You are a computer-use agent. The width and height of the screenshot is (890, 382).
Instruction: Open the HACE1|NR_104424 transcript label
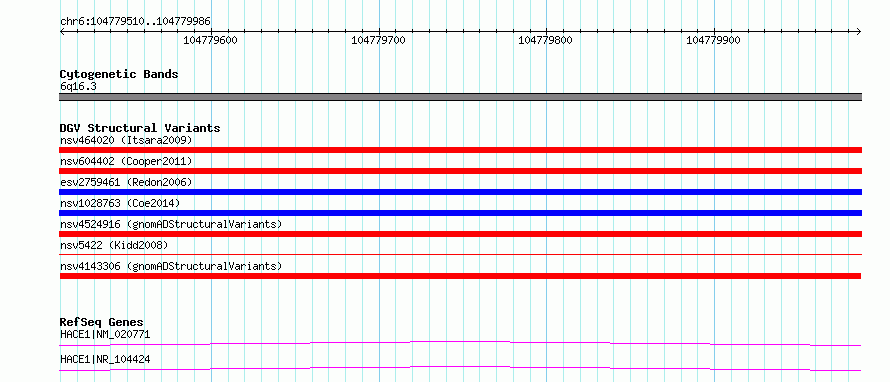click(x=105, y=359)
